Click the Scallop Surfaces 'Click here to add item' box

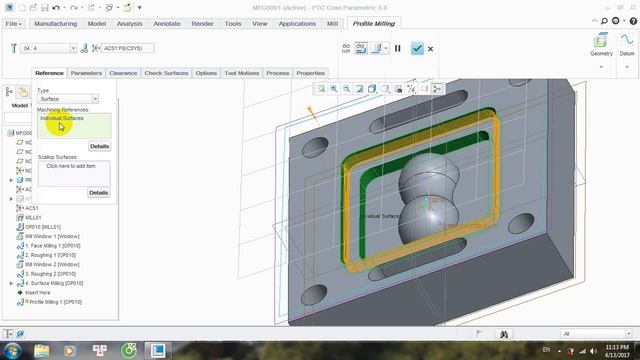point(74,173)
